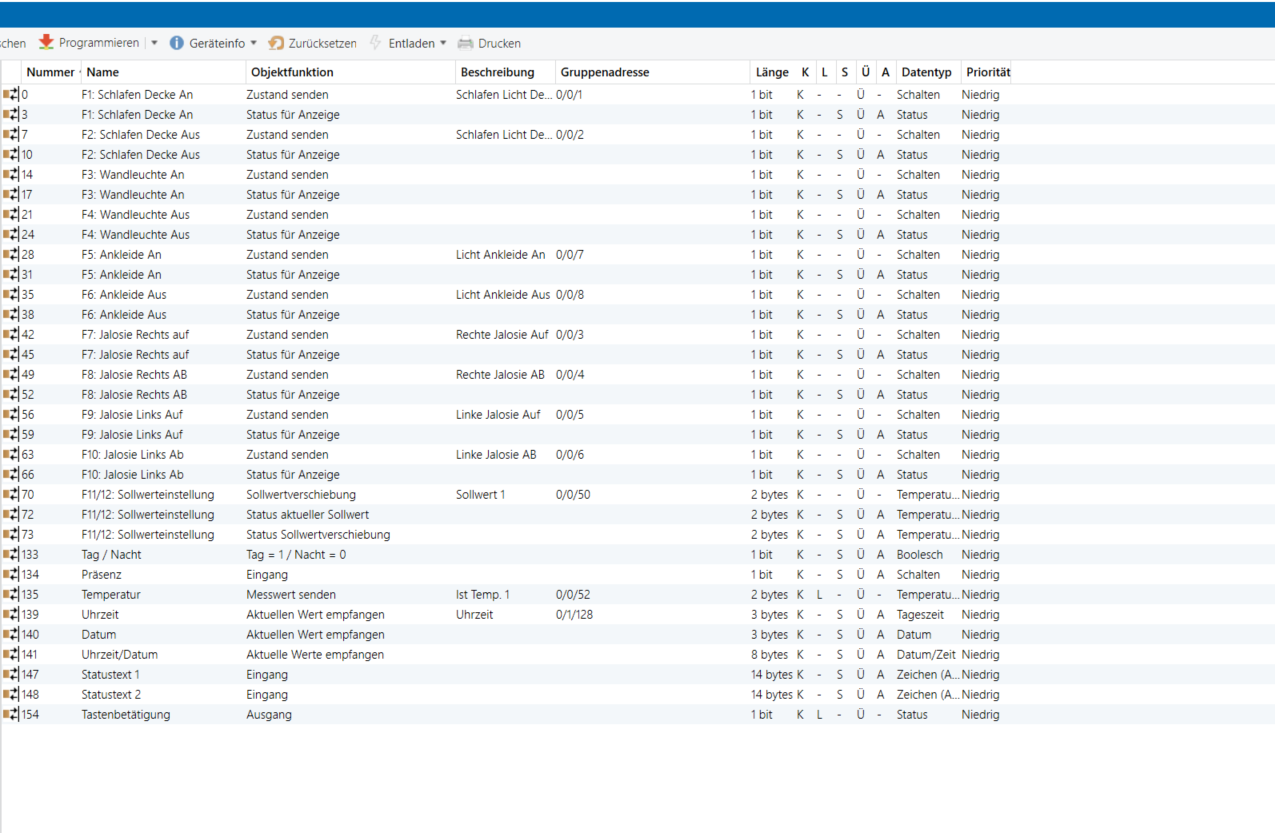This screenshot has width=1275, height=833.
Task: Click the object icon of row 154 Tastenbetätigung
Action: [11, 714]
